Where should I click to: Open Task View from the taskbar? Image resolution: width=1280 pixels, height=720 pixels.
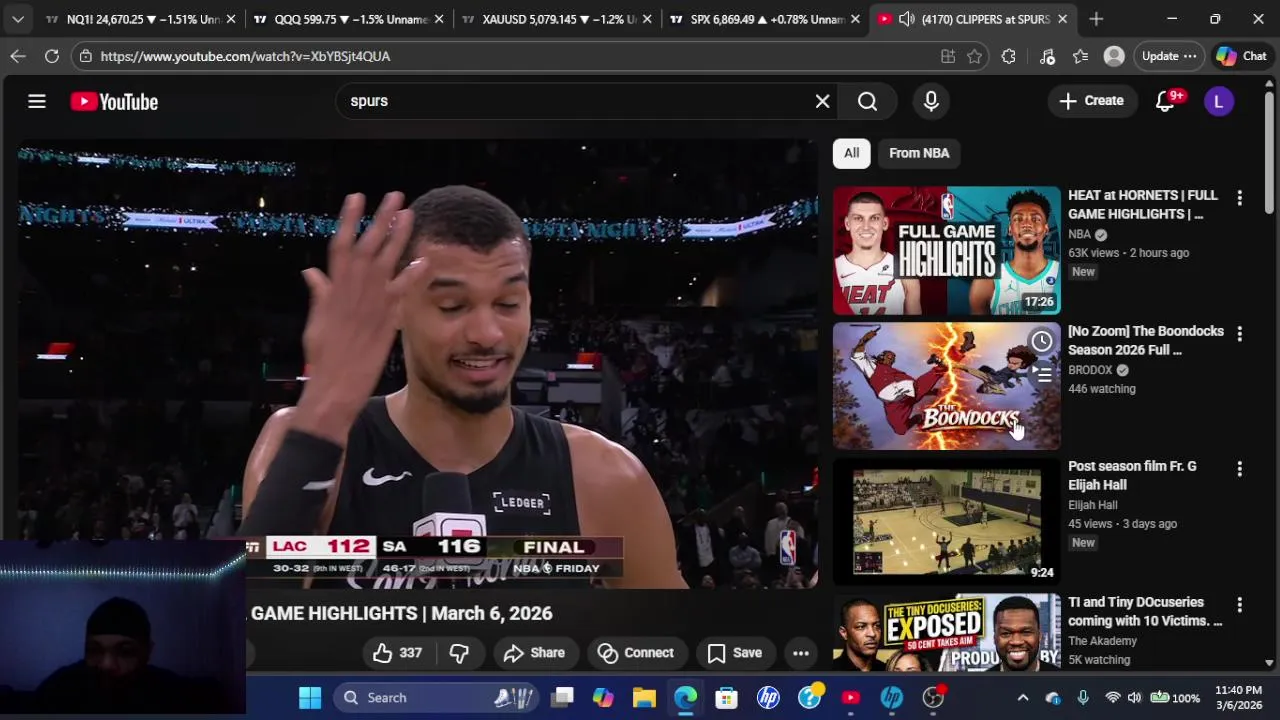tap(562, 697)
